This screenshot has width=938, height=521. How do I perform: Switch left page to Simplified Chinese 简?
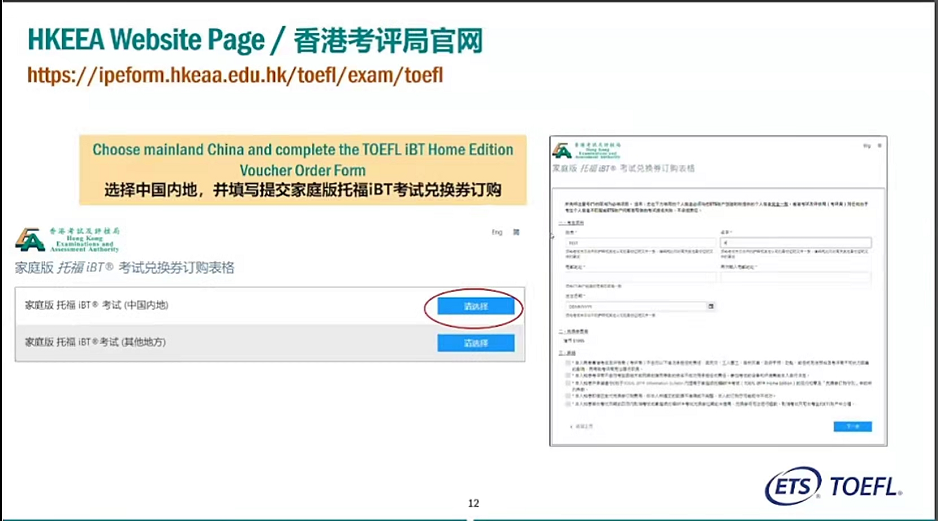click(x=516, y=232)
